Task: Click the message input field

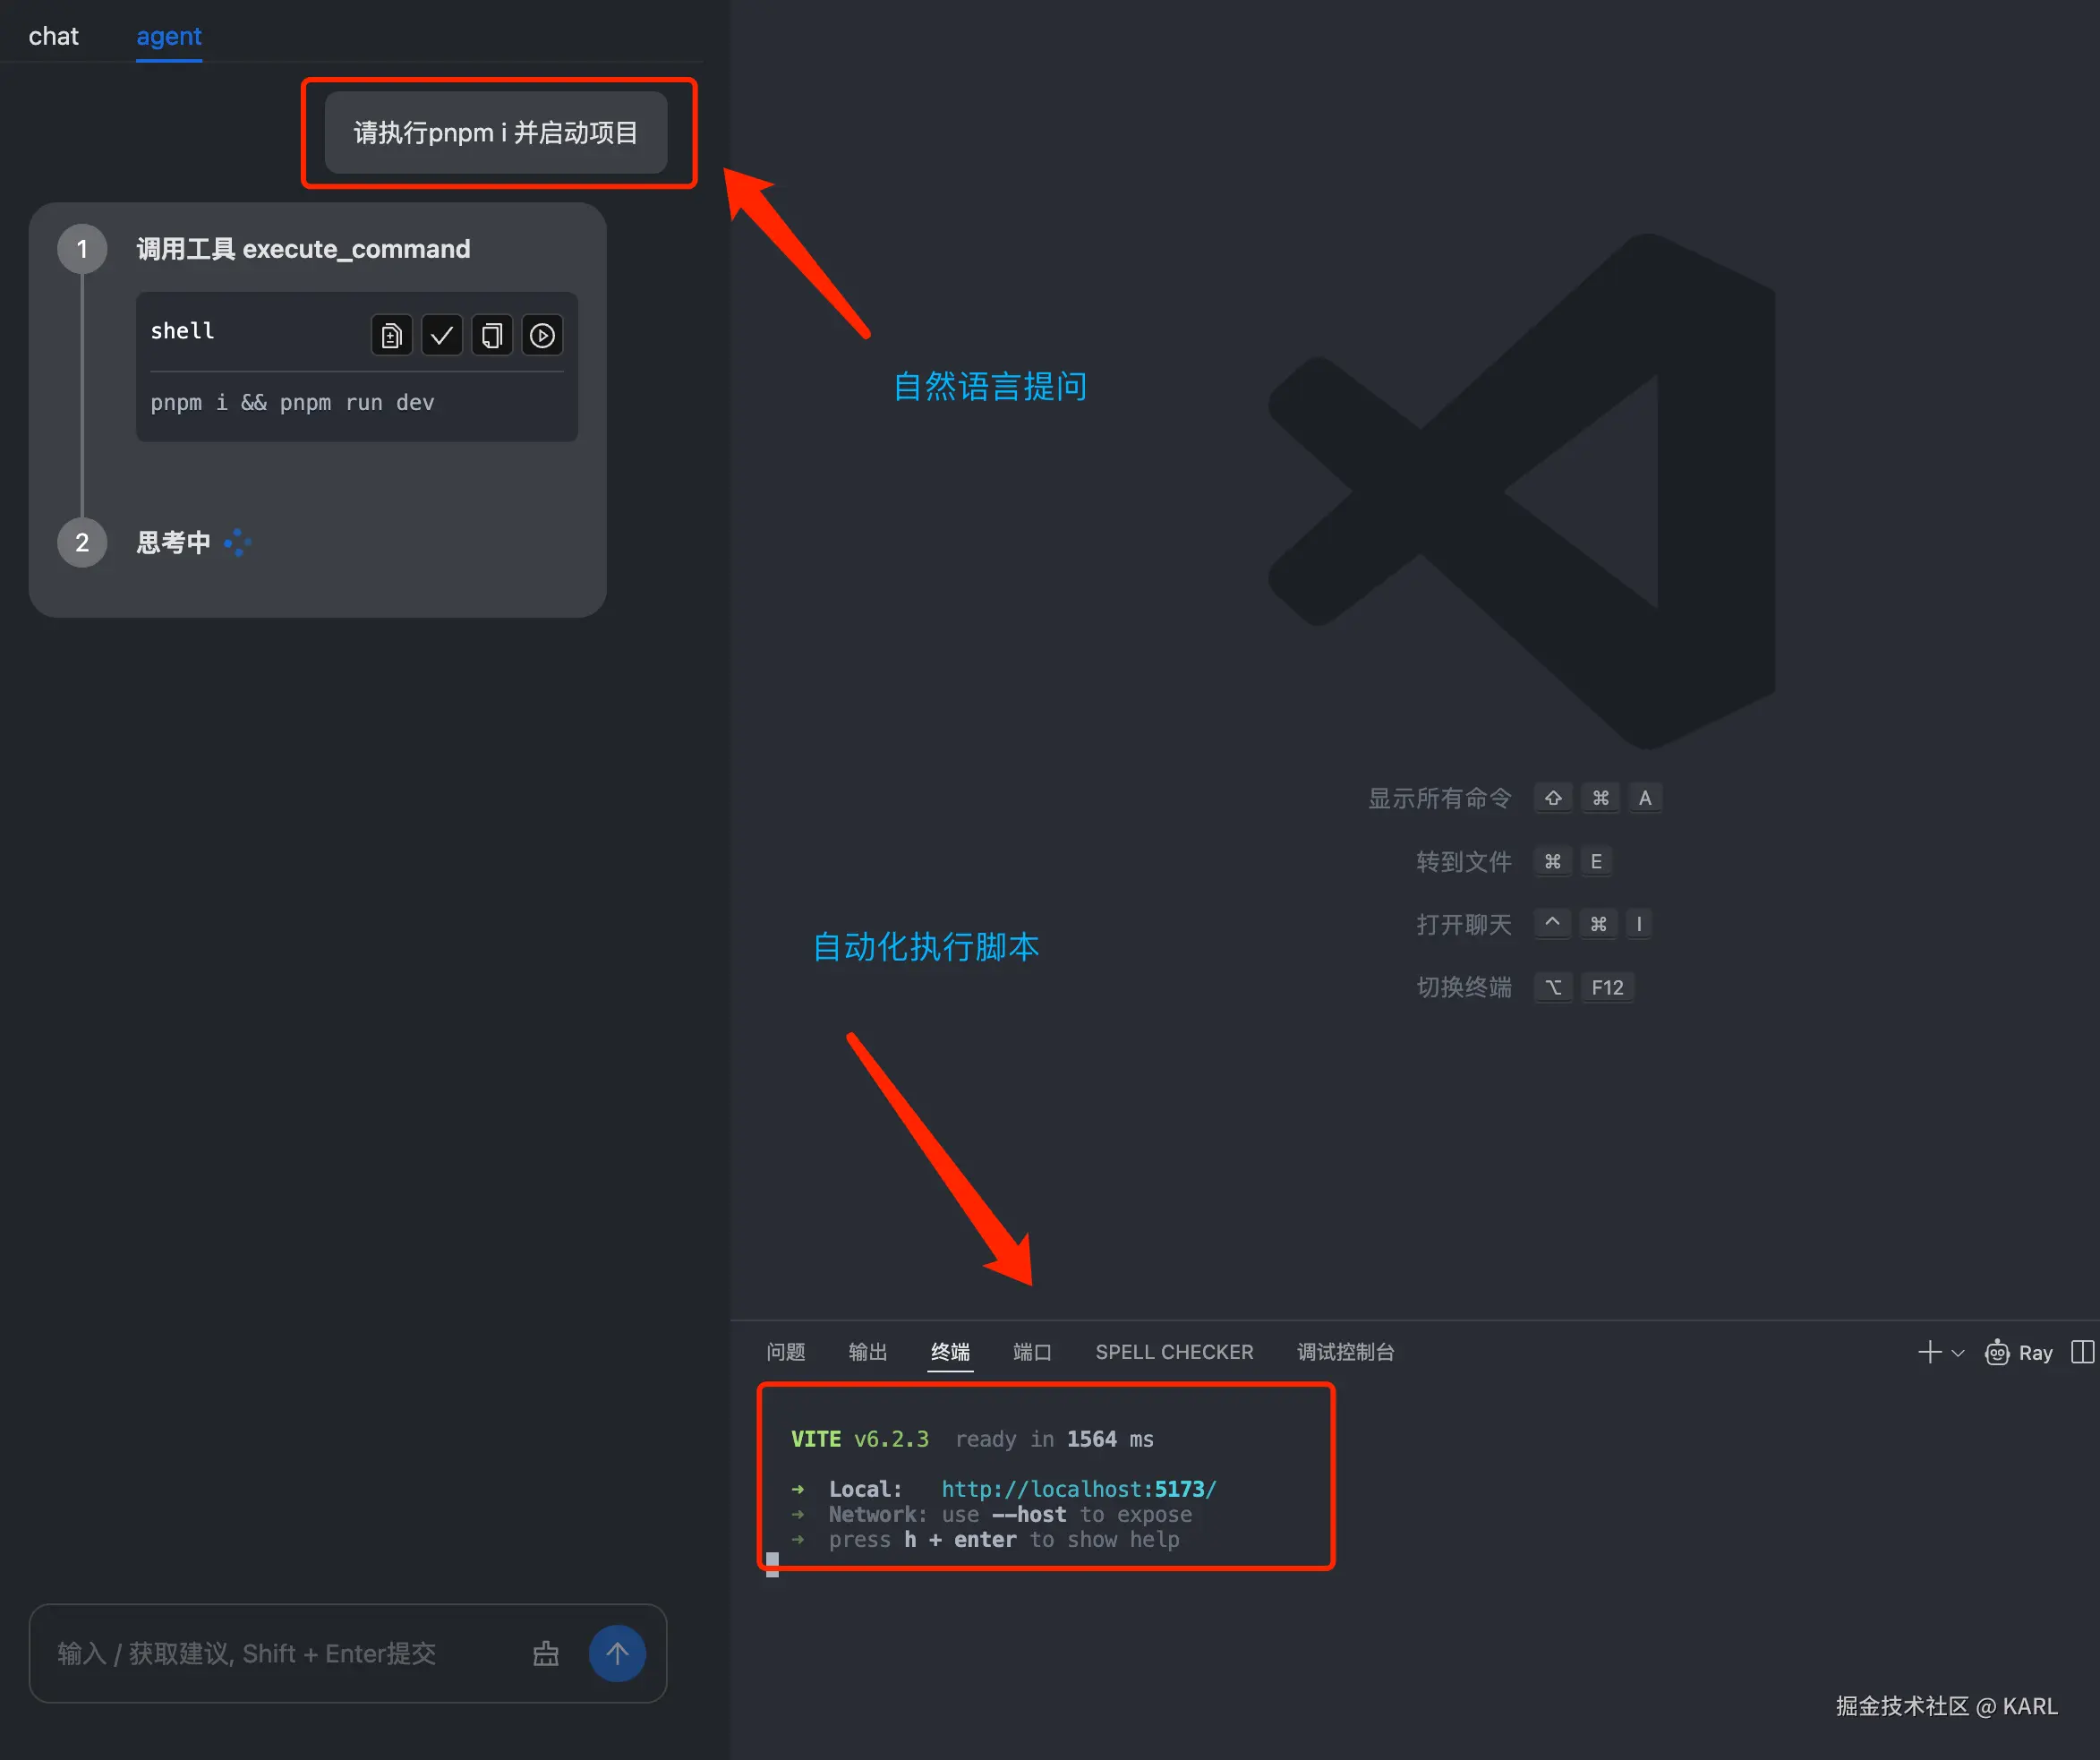Action: [x=280, y=1653]
